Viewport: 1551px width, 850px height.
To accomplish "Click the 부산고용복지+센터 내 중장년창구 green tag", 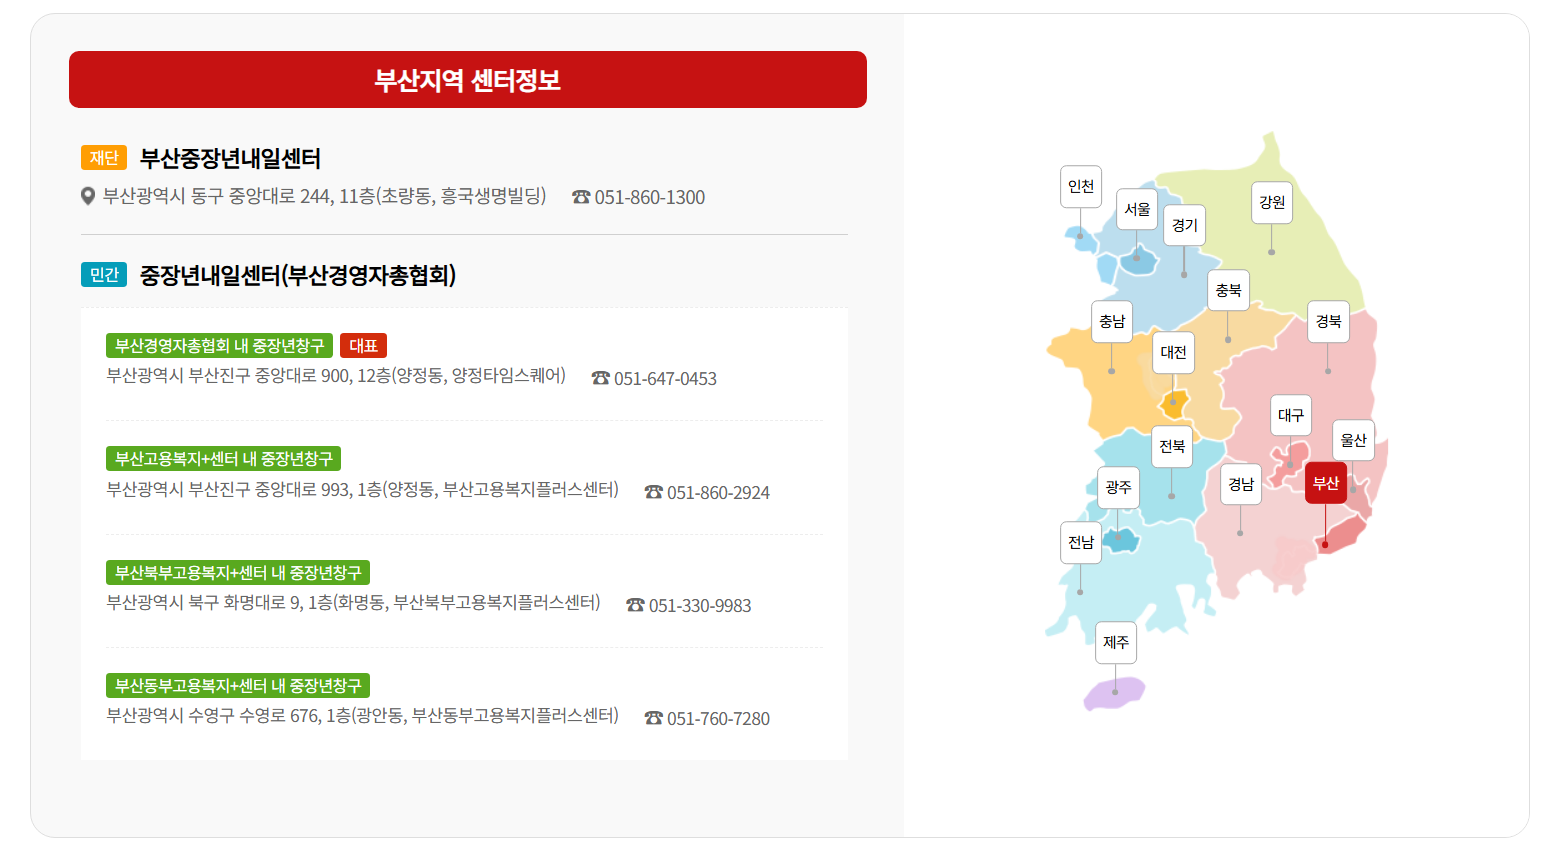I will click(x=223, y=459).
